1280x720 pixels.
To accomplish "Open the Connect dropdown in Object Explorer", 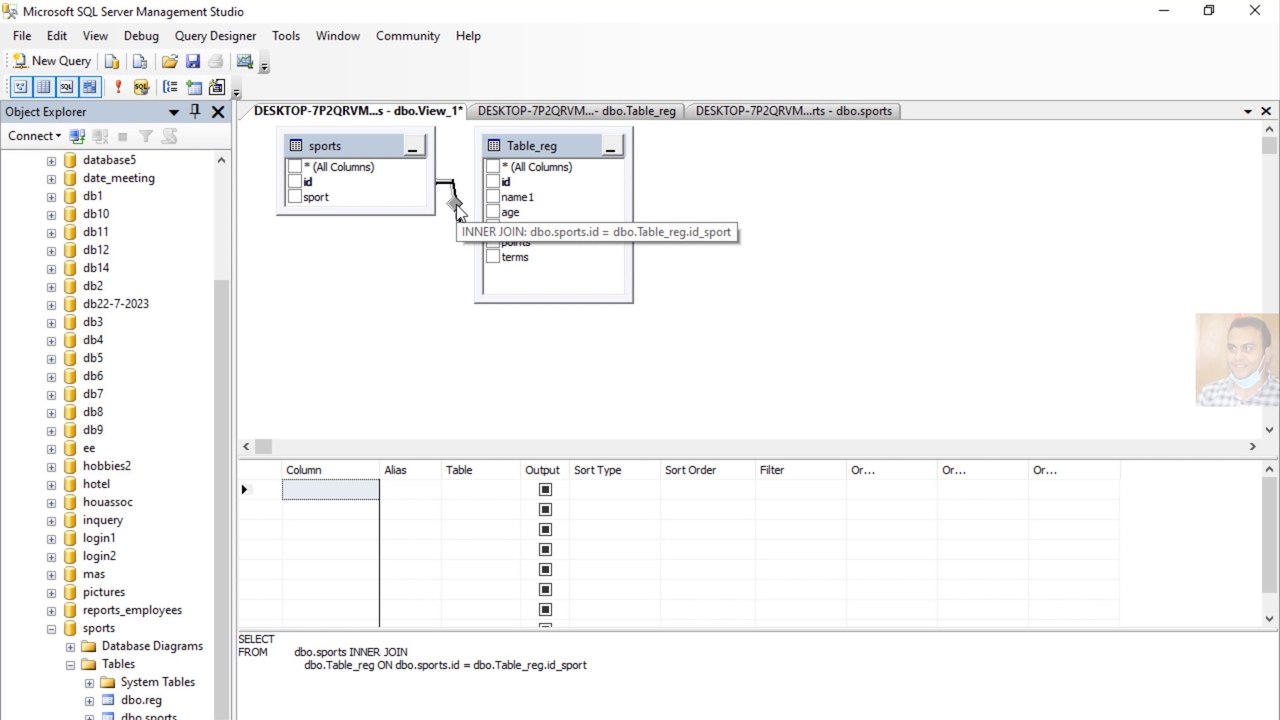I will point(34,136).
